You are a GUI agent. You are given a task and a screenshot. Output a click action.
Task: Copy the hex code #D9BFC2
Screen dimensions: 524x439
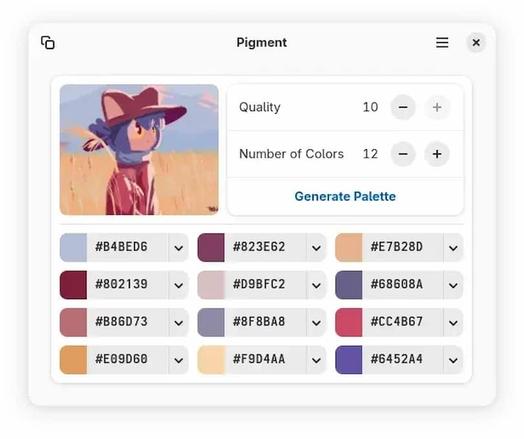coord(259,284)
